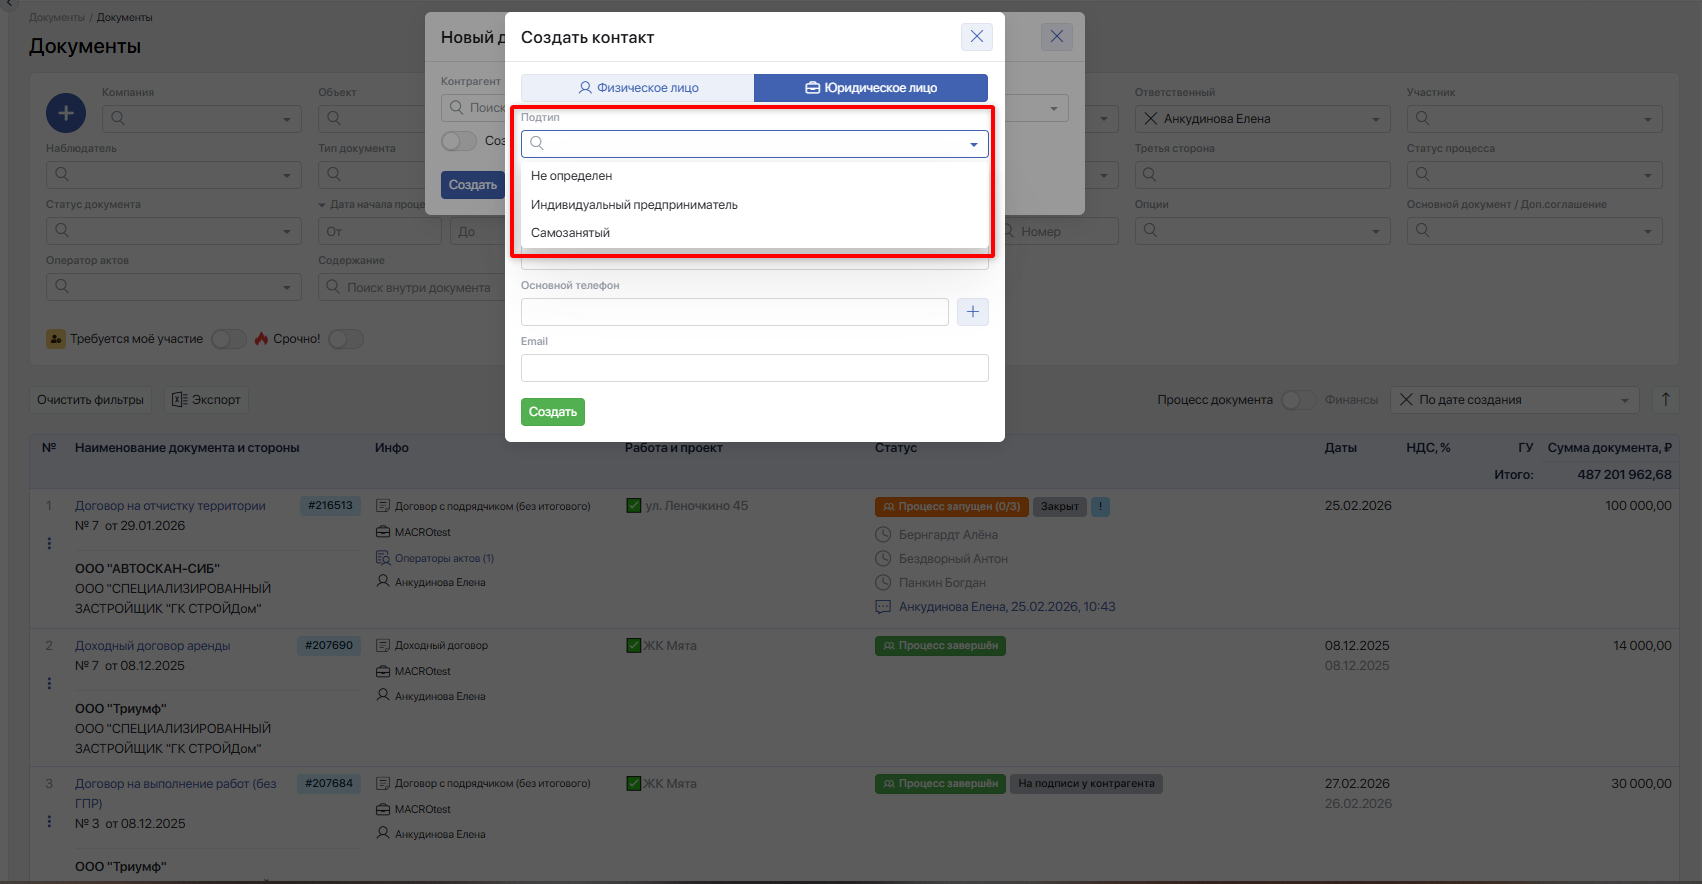Click the sort direction arrow icon

click(x=1665, y=400)
